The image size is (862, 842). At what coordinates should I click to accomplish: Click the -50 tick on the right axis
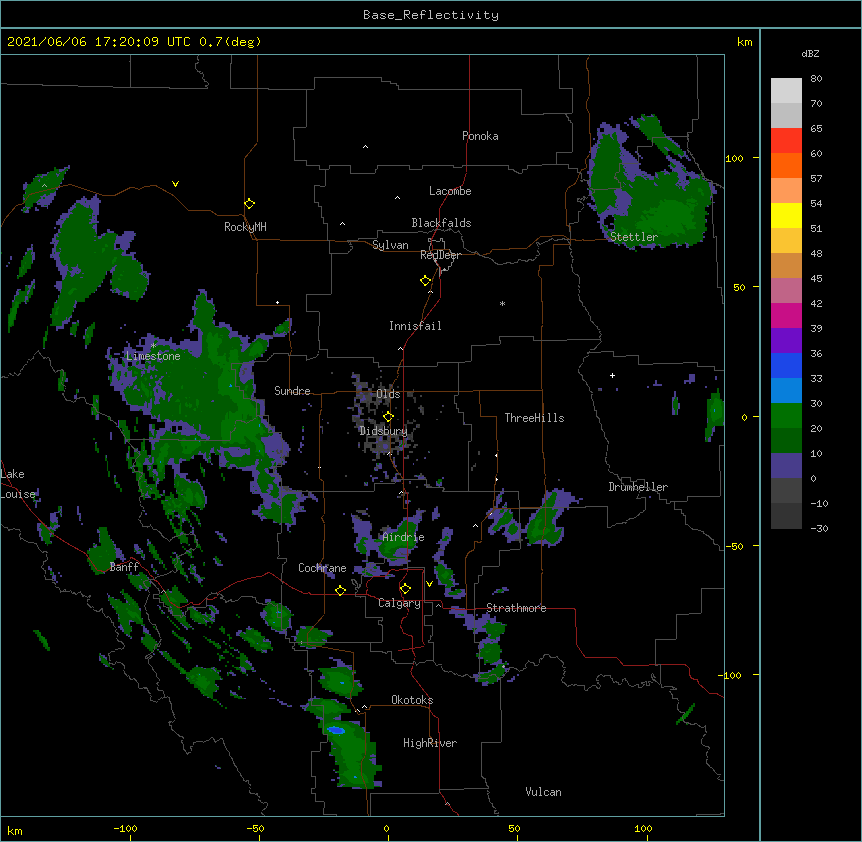pyautogui.click(x=734, y=546)
